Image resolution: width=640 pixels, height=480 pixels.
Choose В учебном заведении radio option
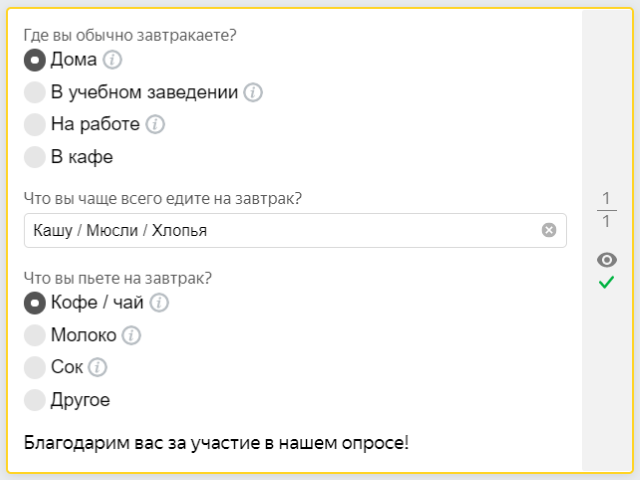point(35,92)
